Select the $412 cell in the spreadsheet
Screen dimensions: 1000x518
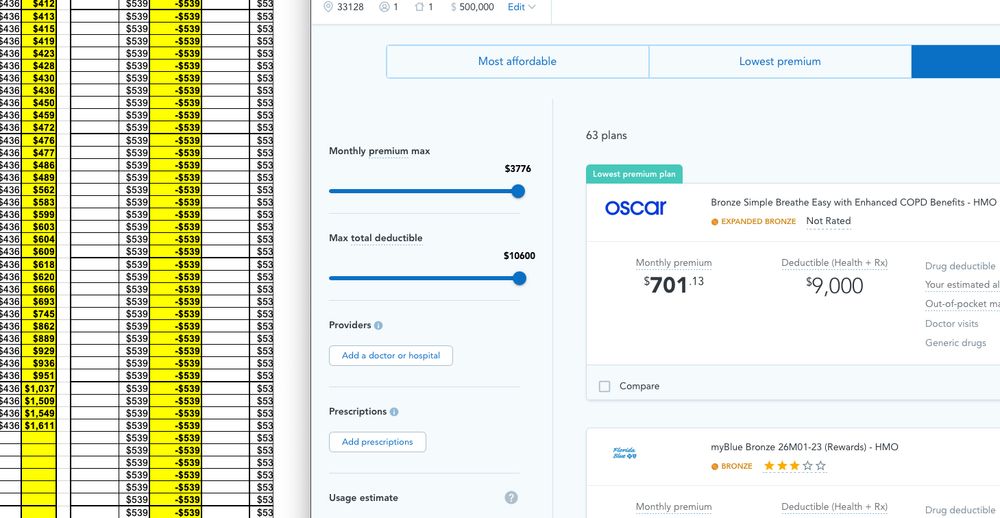coord(39,4)
